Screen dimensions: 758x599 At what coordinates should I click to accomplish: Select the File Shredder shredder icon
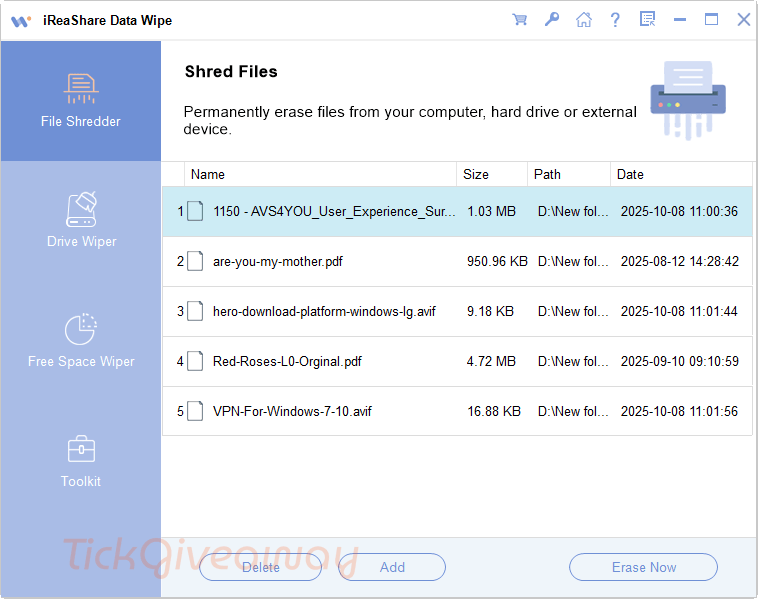coord(81,88)
